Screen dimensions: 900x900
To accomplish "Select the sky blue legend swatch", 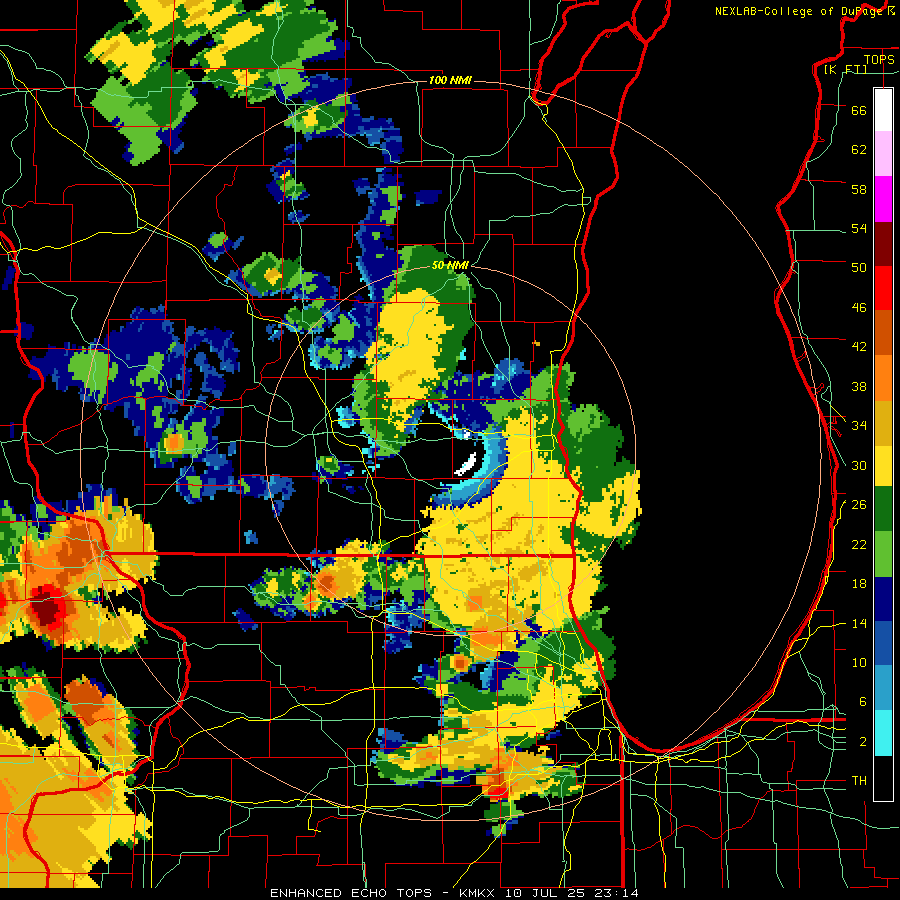I will 883,688.
